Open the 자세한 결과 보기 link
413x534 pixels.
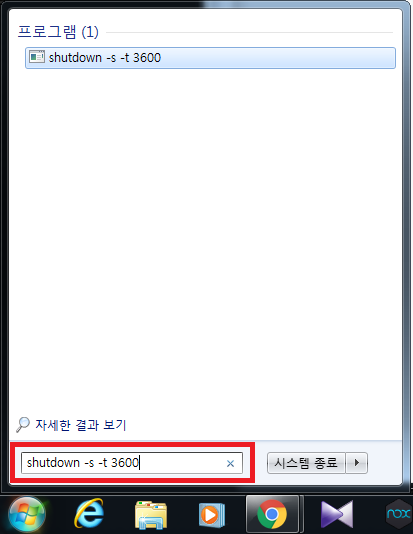point(81,425)
